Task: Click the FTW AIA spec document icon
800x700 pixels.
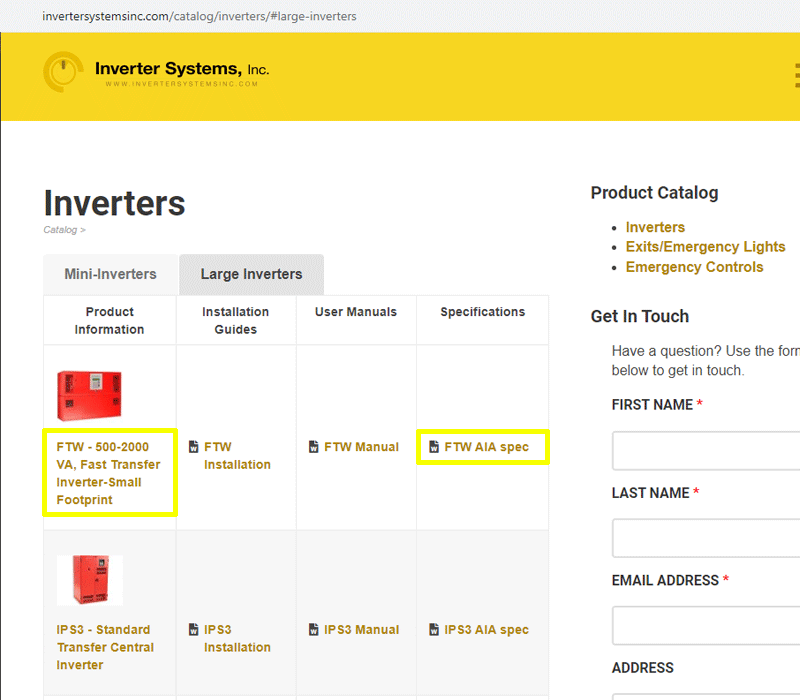Action: tap(434, 447)
